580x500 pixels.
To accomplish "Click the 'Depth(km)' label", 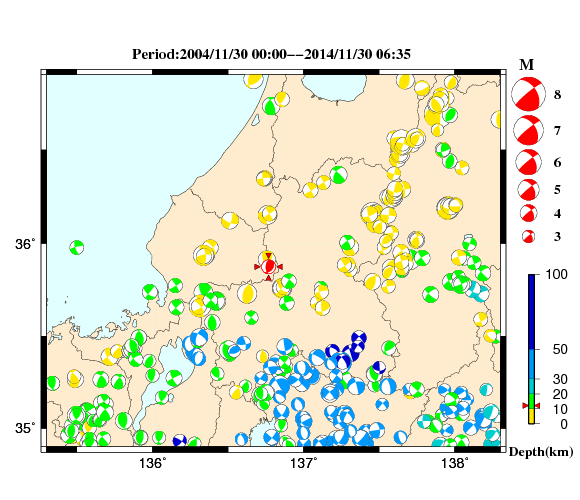I will [541, 452].
